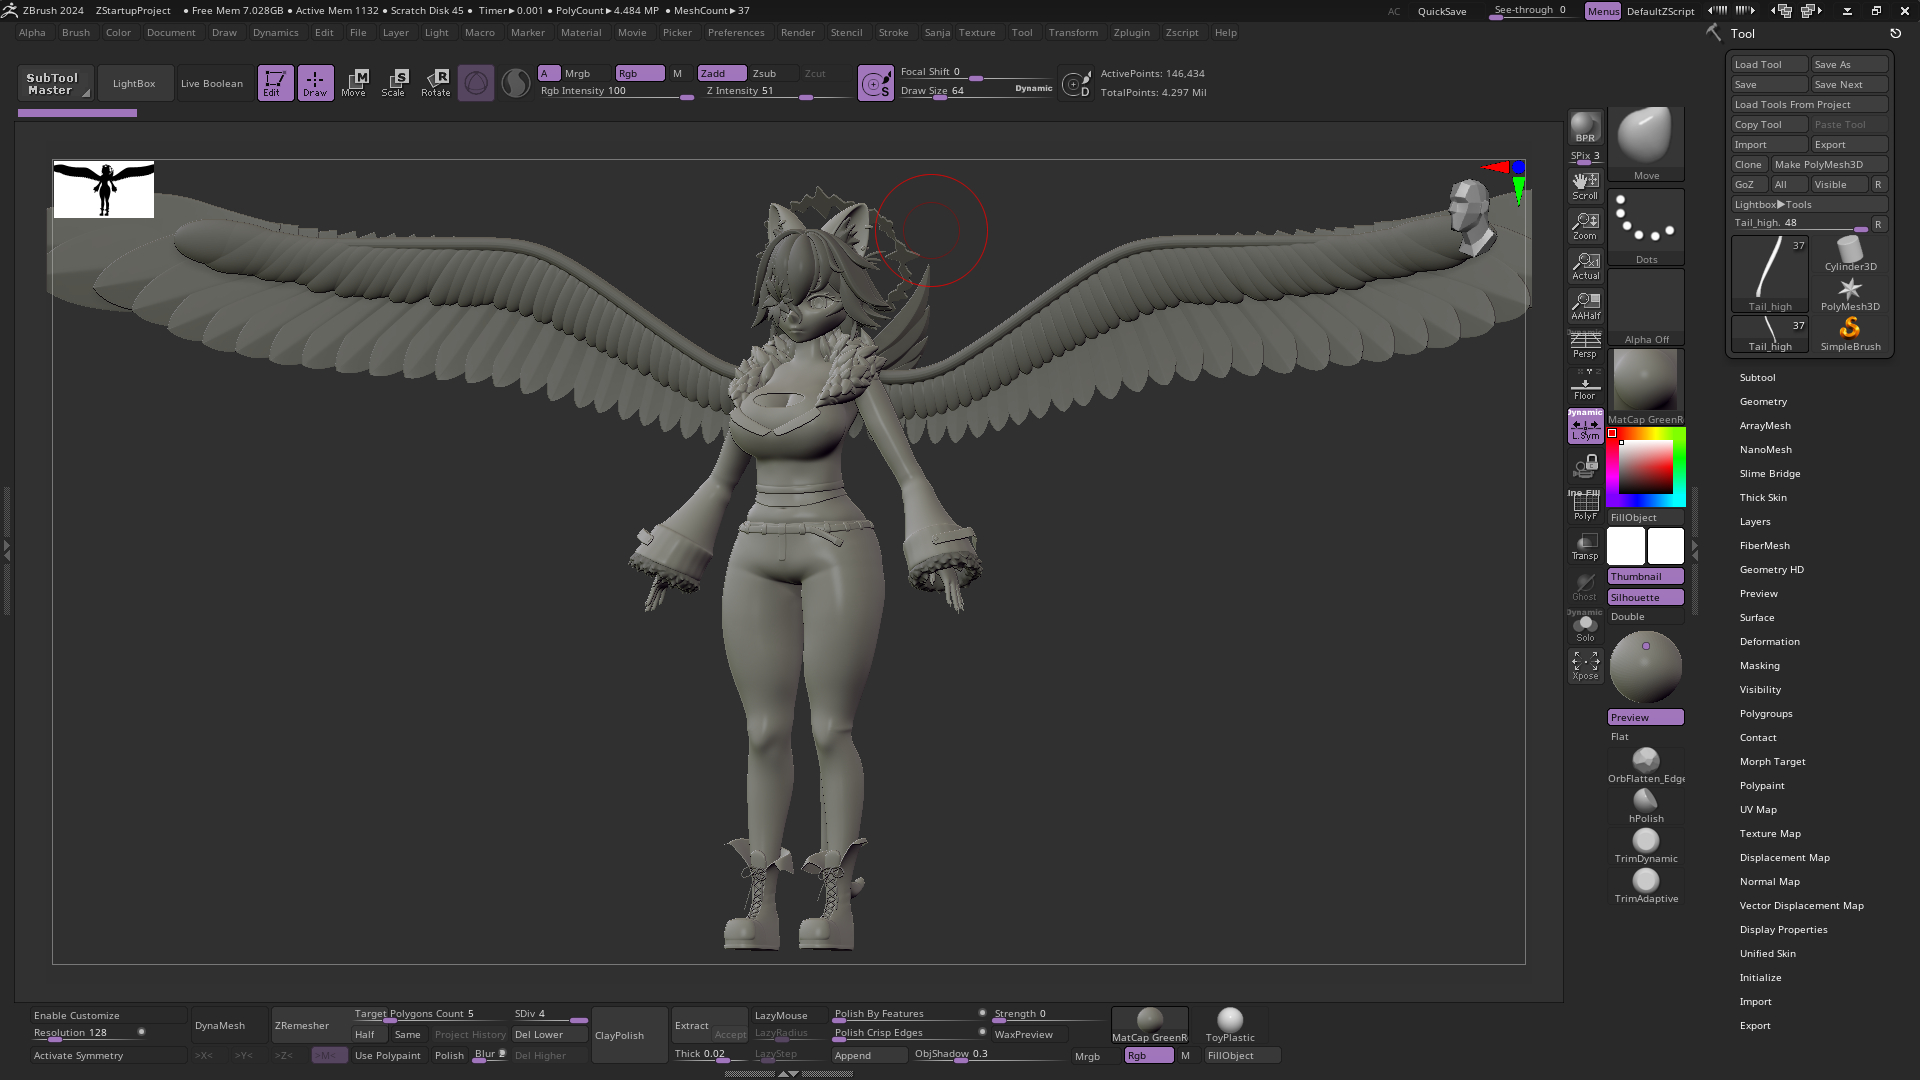Expand the Deformation section
The width and height of the screenshot is (1920, 1080).
point(1769,641)
